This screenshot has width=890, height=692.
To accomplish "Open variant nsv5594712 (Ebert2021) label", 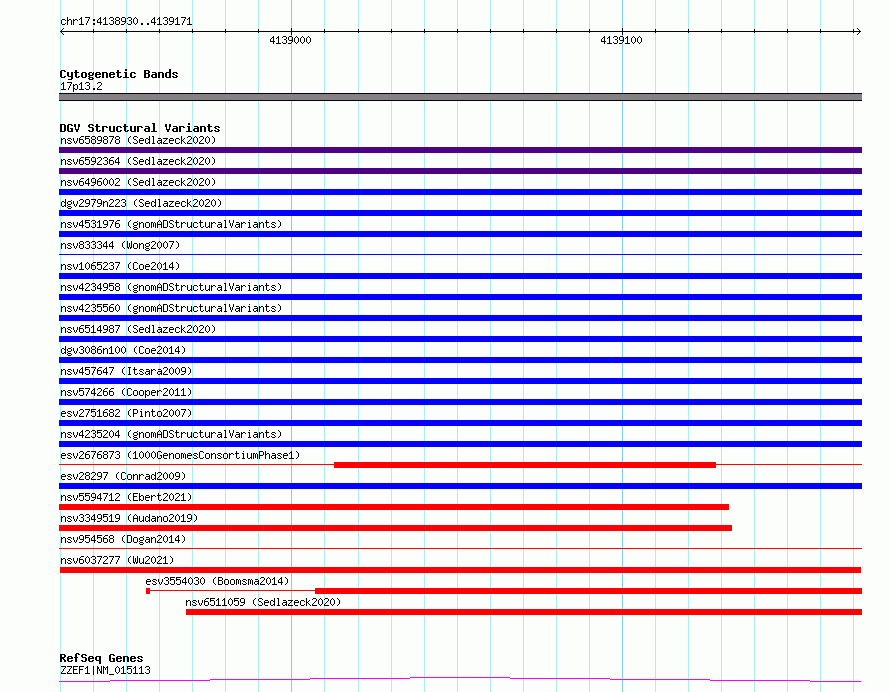I will (x=126, y=497).
